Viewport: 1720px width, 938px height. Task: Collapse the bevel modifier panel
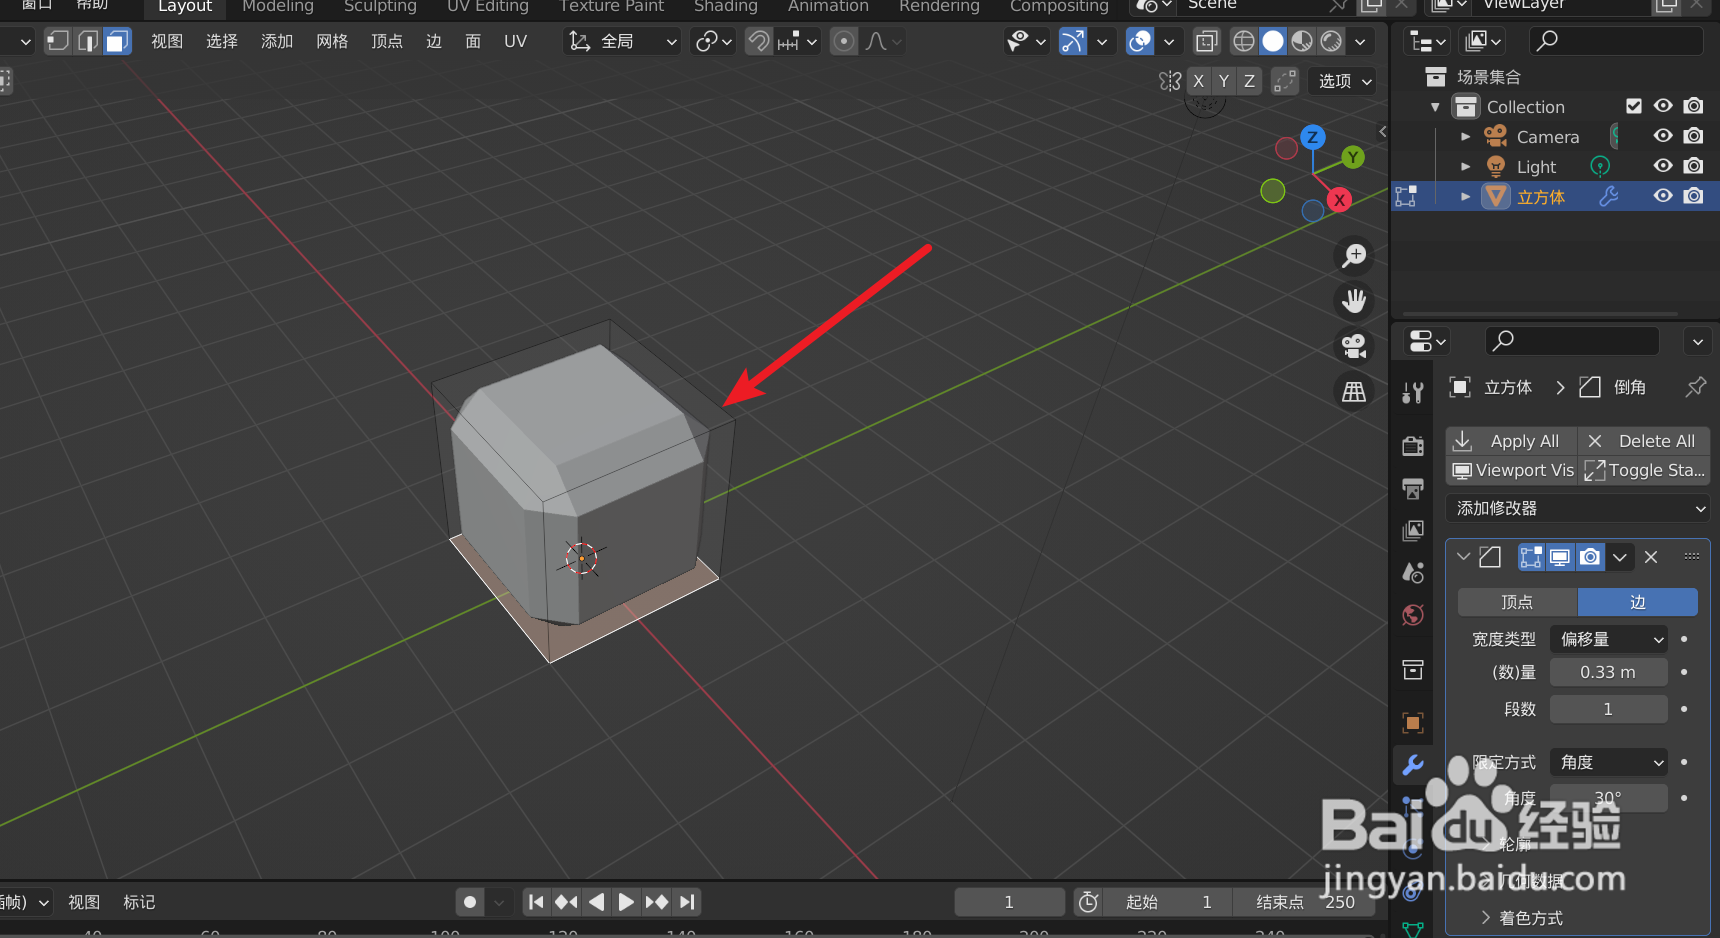coord(1464,557)
